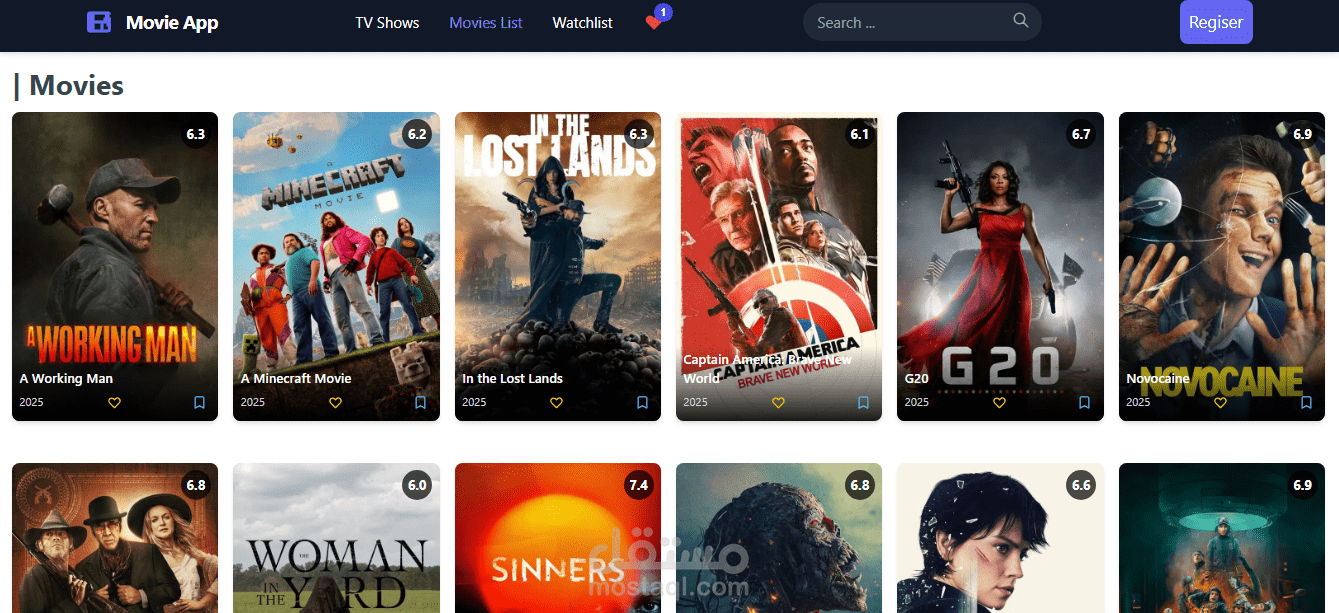Click the A Minecraft Movie title text
The width and height of the screenshot is (1339, 613).
tap(296, 379)
